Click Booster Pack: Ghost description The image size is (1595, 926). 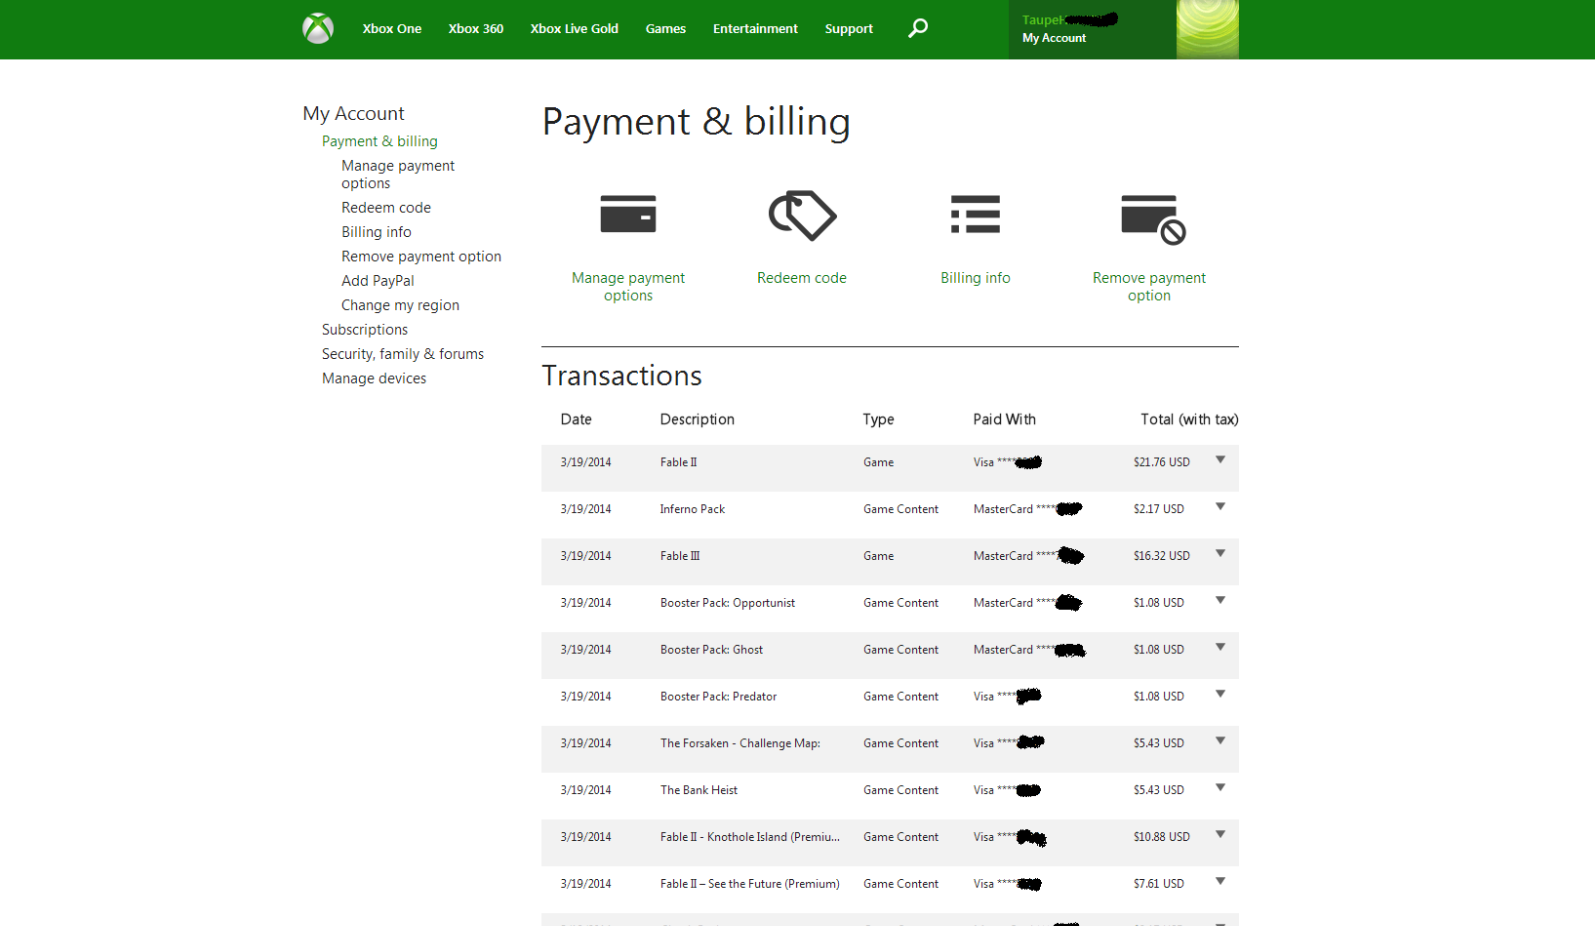[x=711, y=650]
